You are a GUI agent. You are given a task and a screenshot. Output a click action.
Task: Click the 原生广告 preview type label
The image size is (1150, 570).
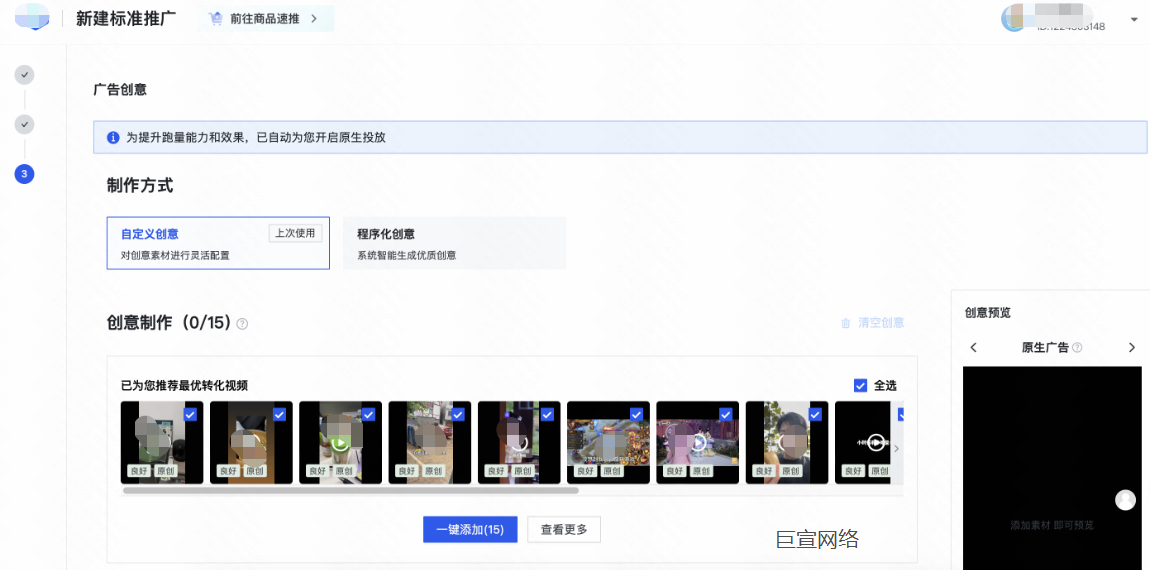[x=1045, y=348]
